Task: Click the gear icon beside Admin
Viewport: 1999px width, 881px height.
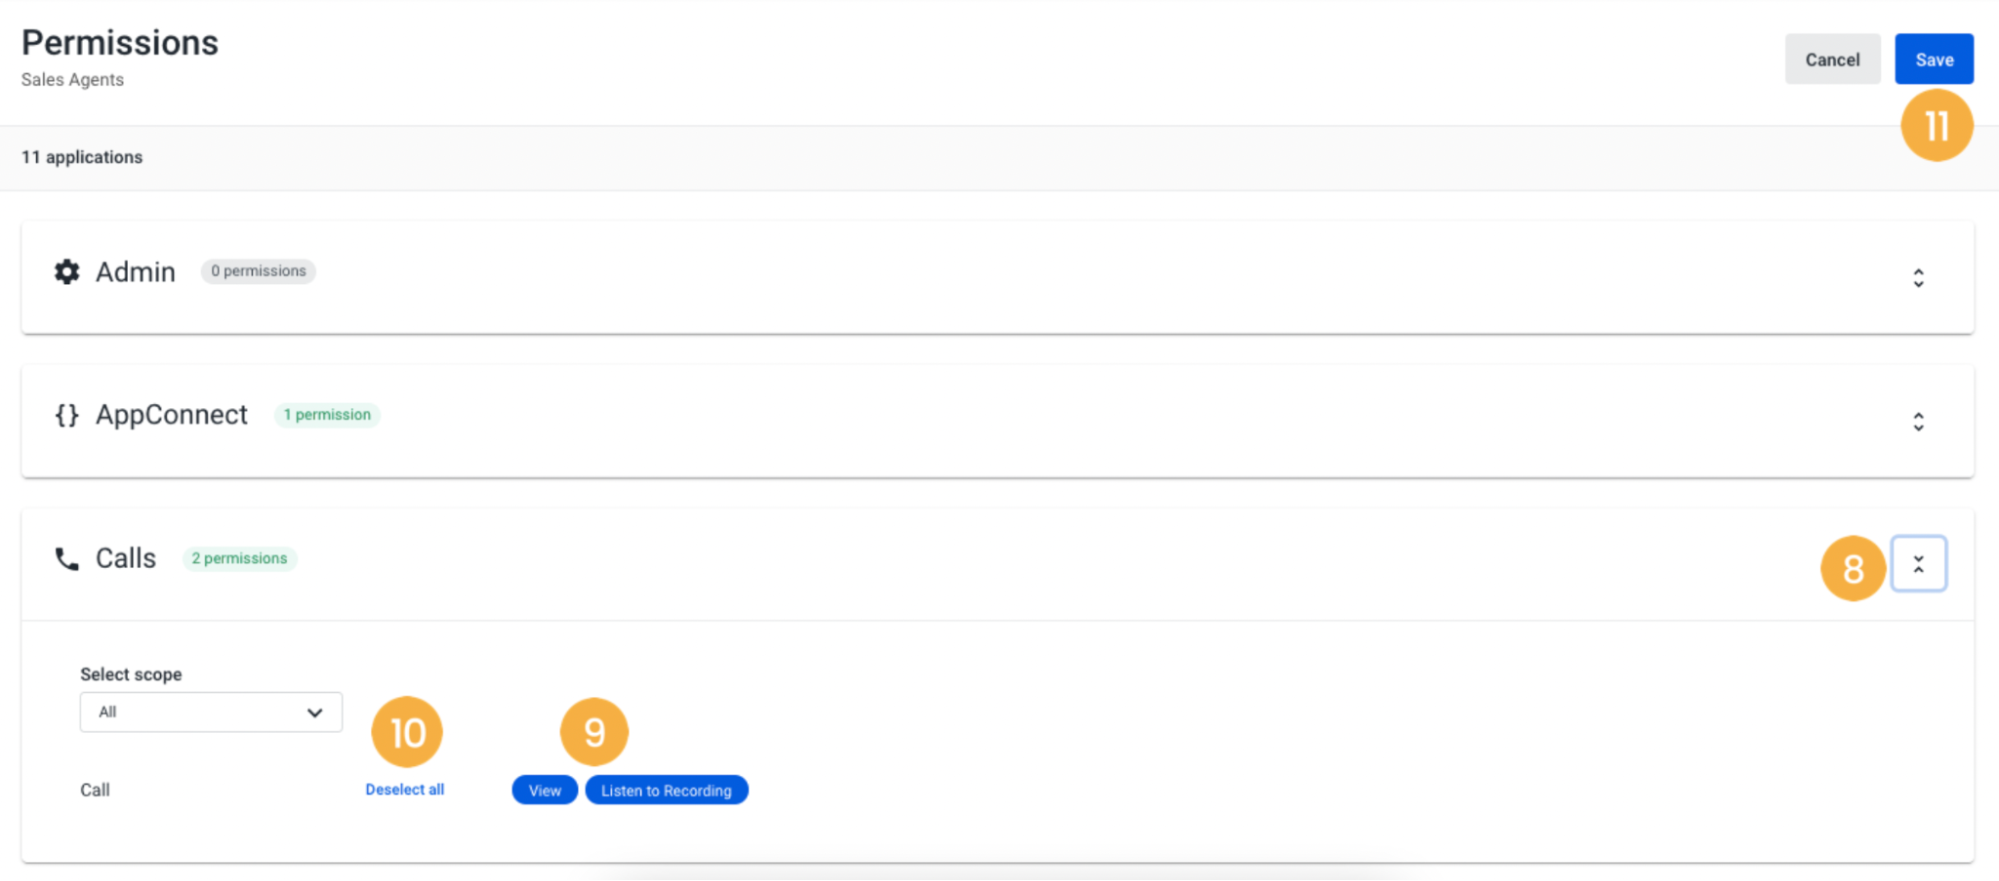Action: [65, 271]
